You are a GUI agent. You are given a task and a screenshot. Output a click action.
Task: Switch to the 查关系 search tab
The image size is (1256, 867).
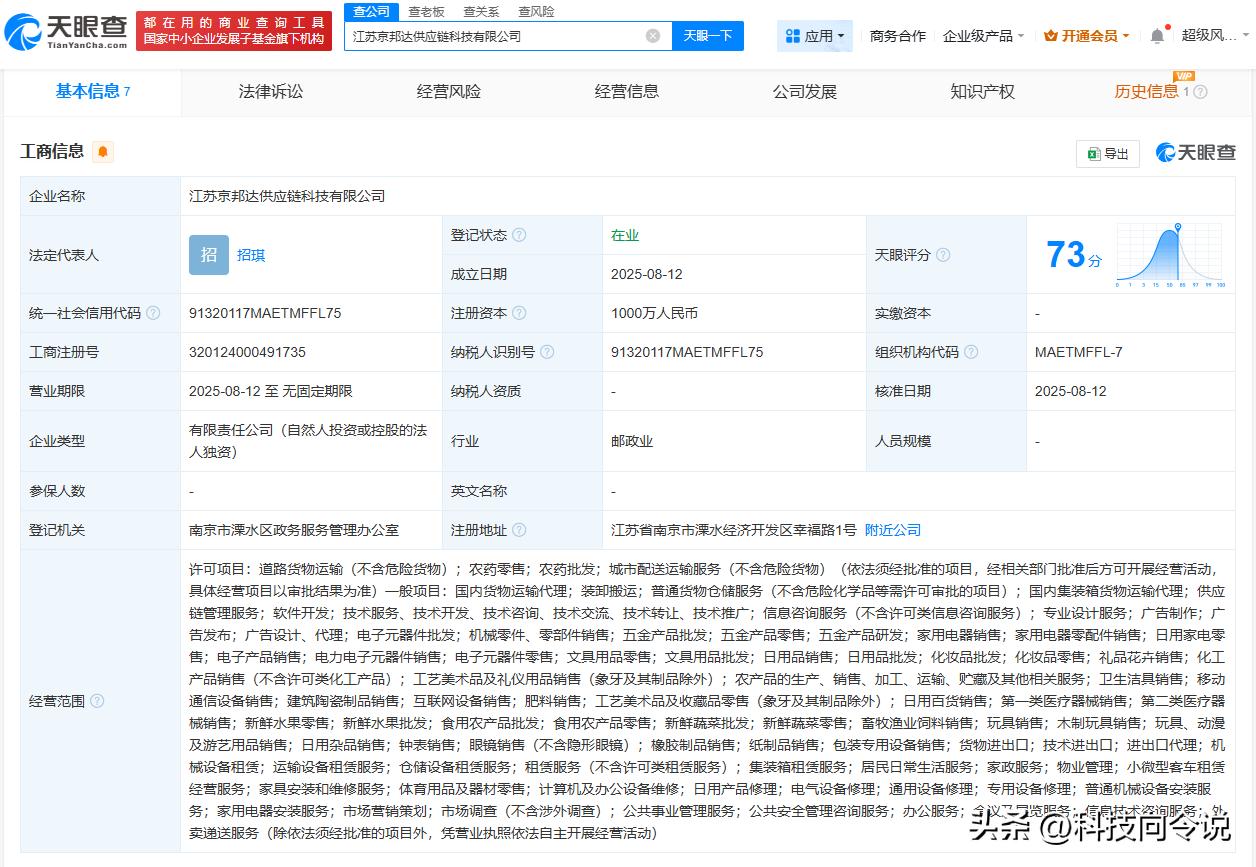point(481,11)
